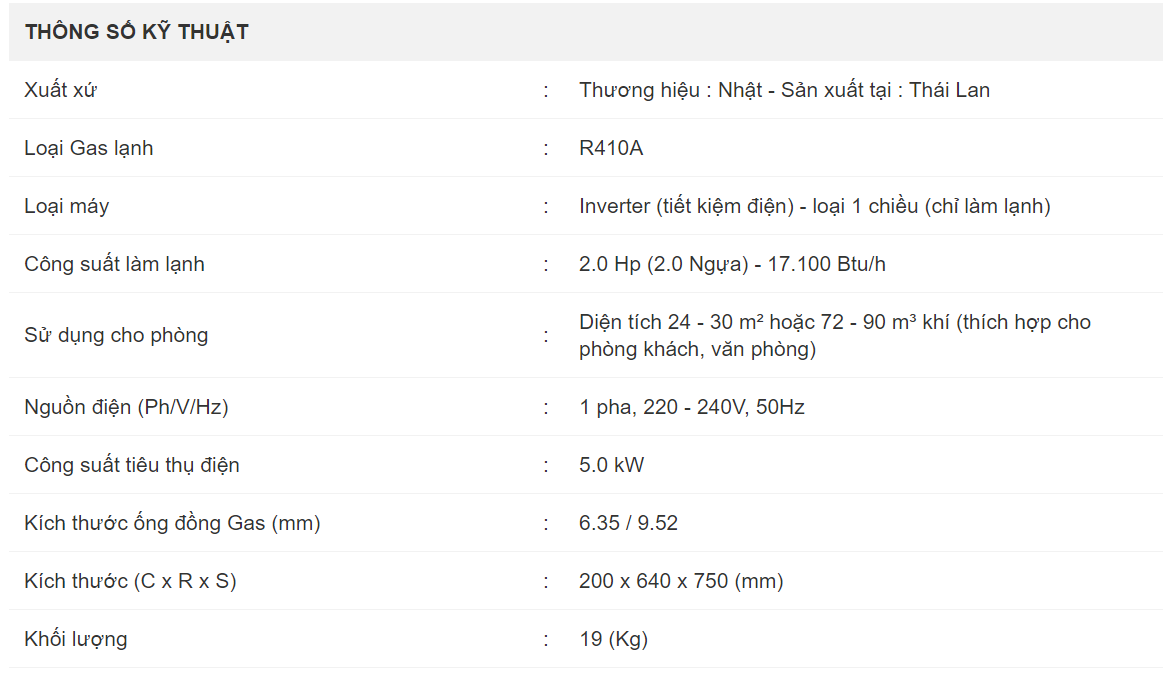Select the Kích thước (C x R x S) label
Viewport: 1164px width, 674px height.
pos(130,580)
